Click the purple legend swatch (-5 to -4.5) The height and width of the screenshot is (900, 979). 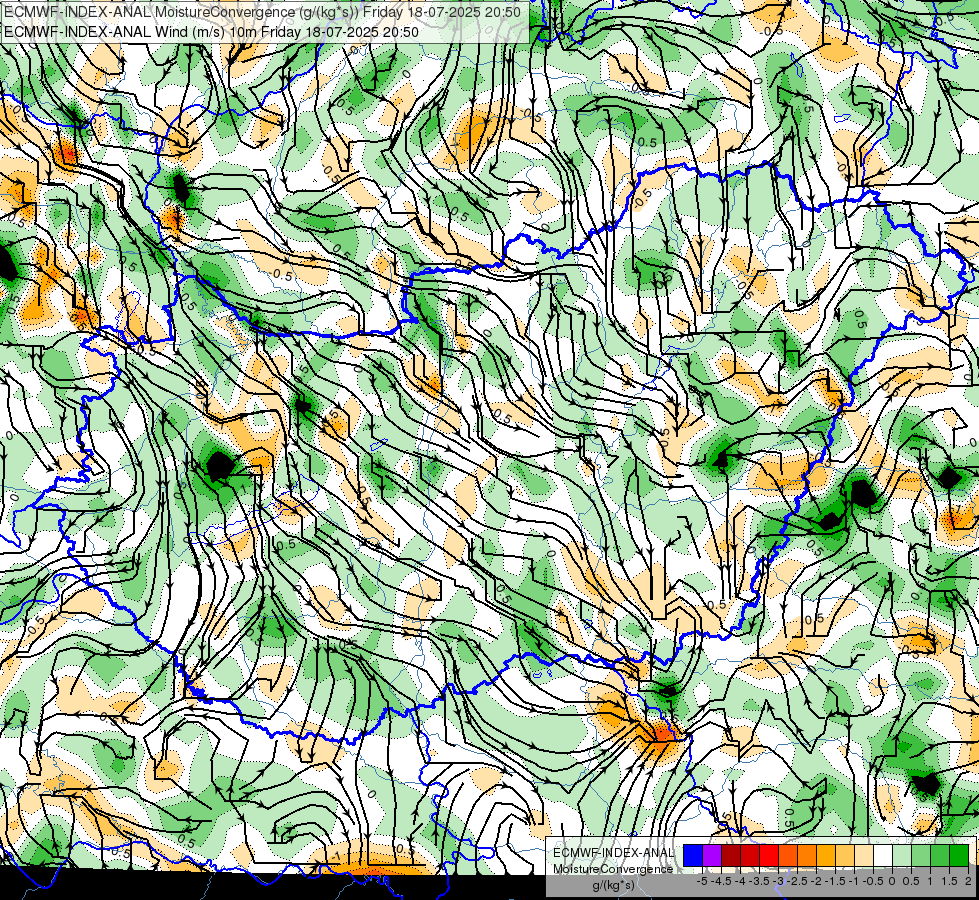click(x=712, y=856)
